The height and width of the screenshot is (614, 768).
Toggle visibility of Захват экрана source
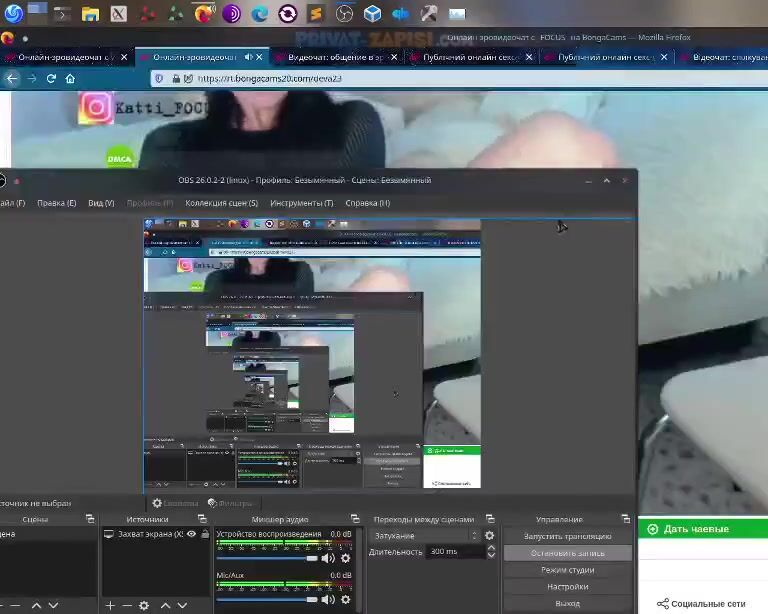click(191, 534)
